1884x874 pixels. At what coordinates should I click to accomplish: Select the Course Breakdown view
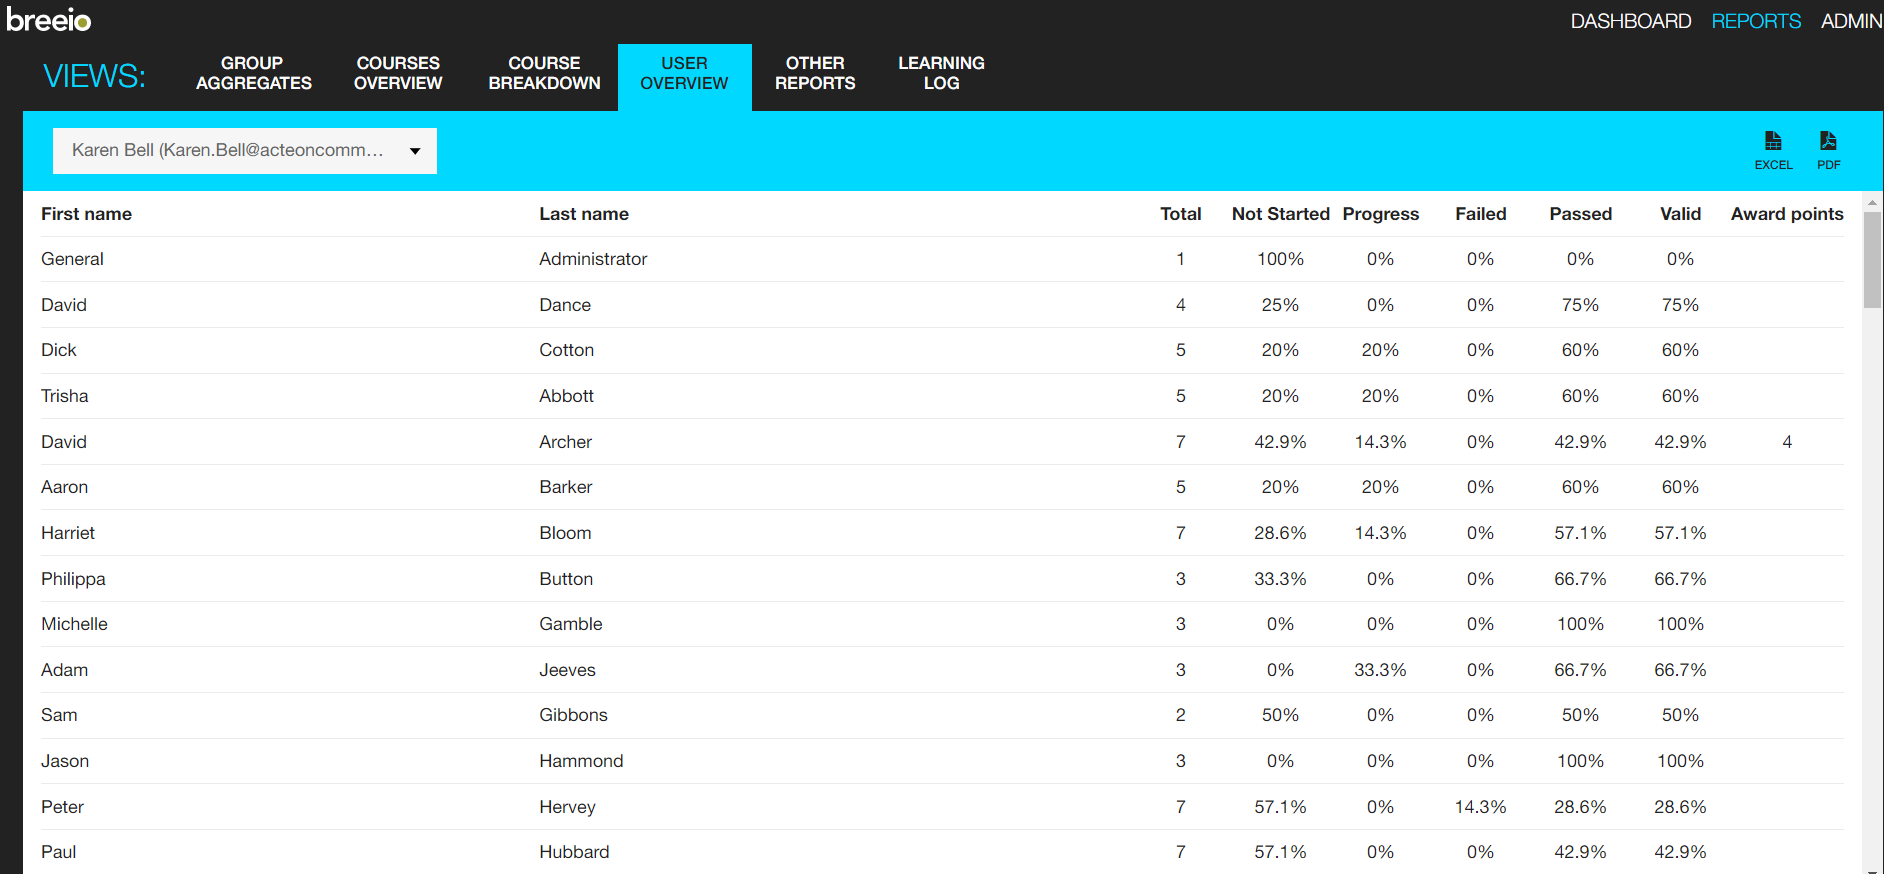pyautogui.click(x=544, y=73)
